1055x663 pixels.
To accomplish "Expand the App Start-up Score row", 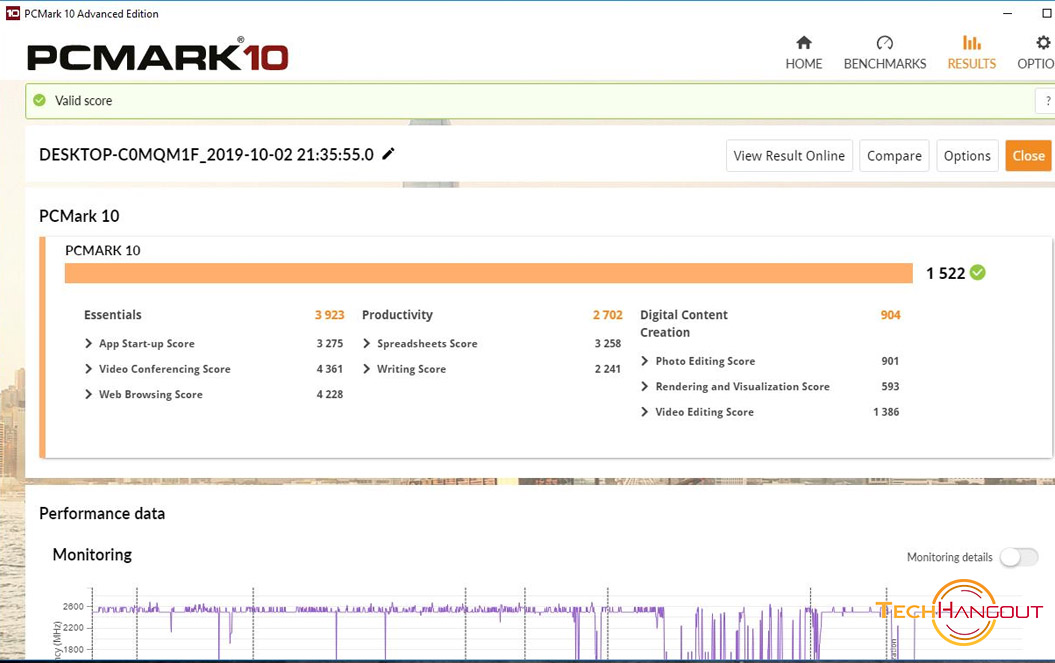I will point(89,343).
